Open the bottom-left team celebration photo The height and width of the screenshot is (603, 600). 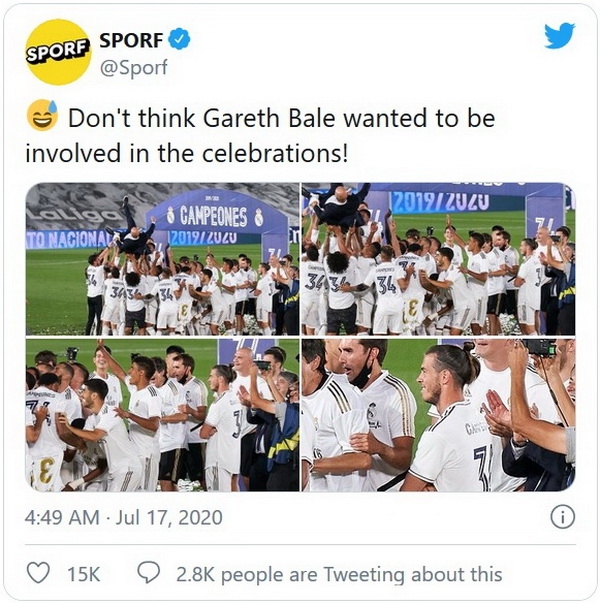[x=162, y=415]
